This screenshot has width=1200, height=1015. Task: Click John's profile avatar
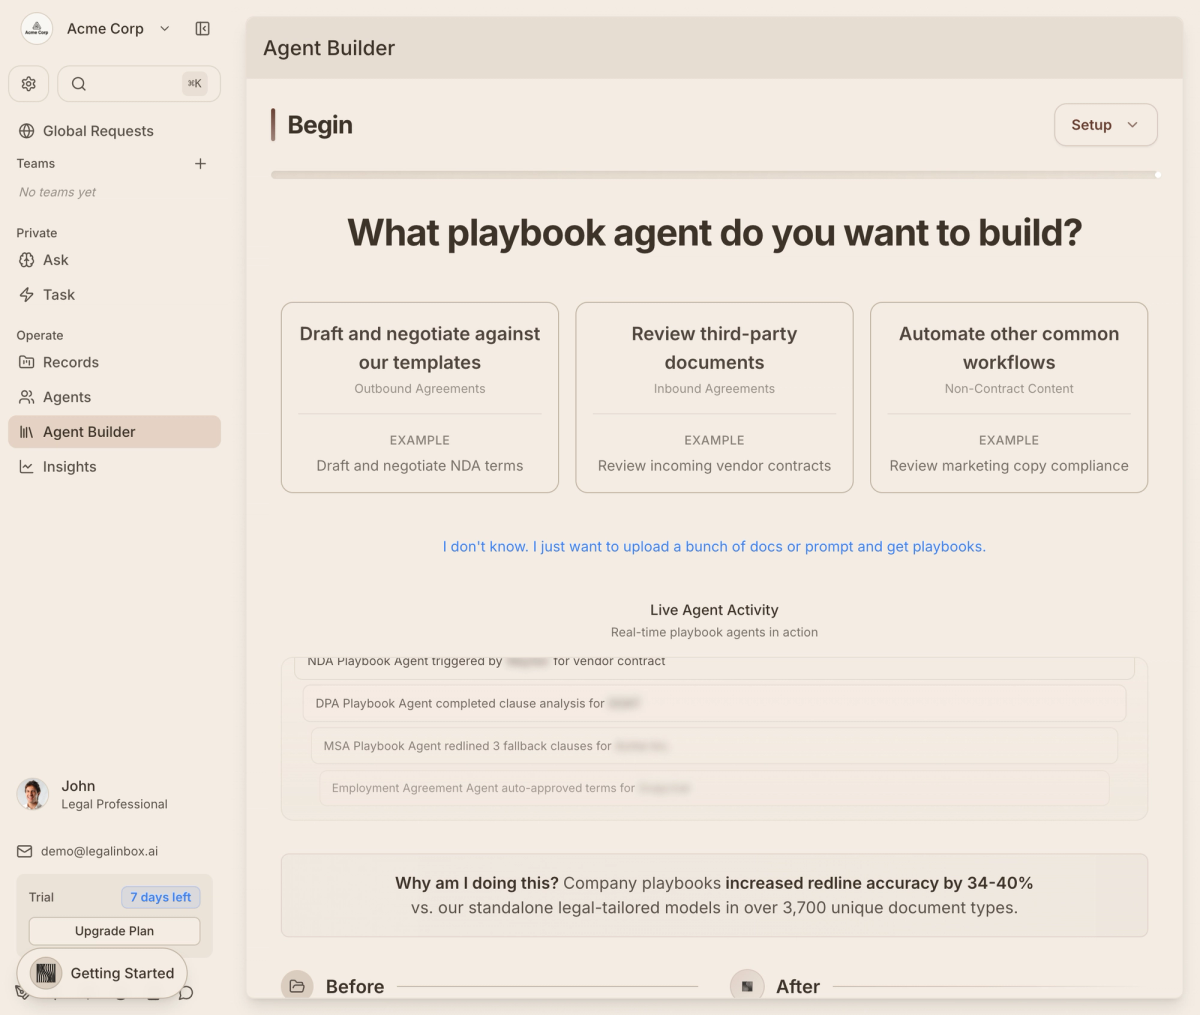[33, 795]
